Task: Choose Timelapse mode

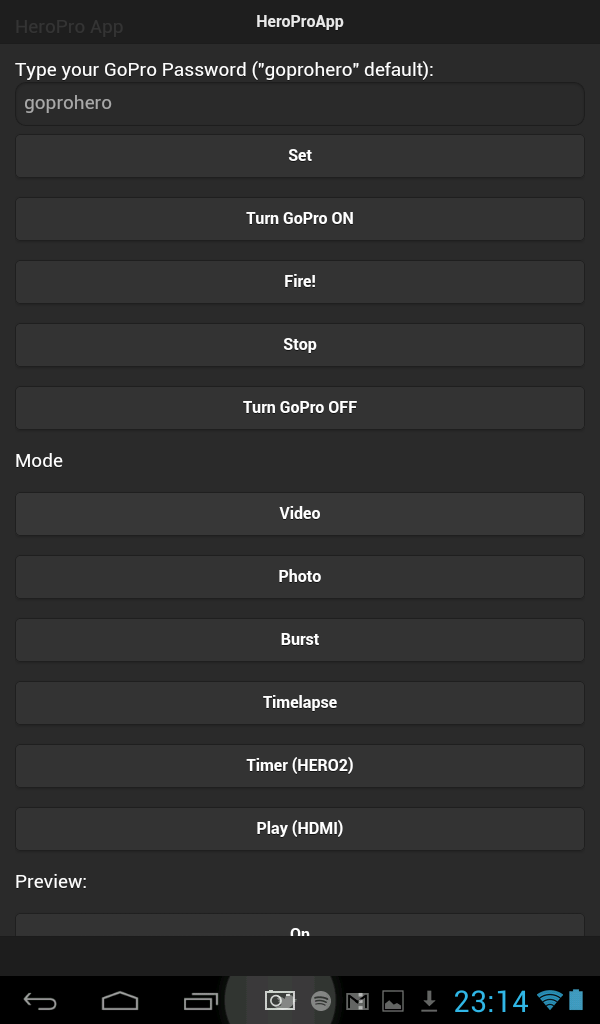Action: [x=300, y=702]
